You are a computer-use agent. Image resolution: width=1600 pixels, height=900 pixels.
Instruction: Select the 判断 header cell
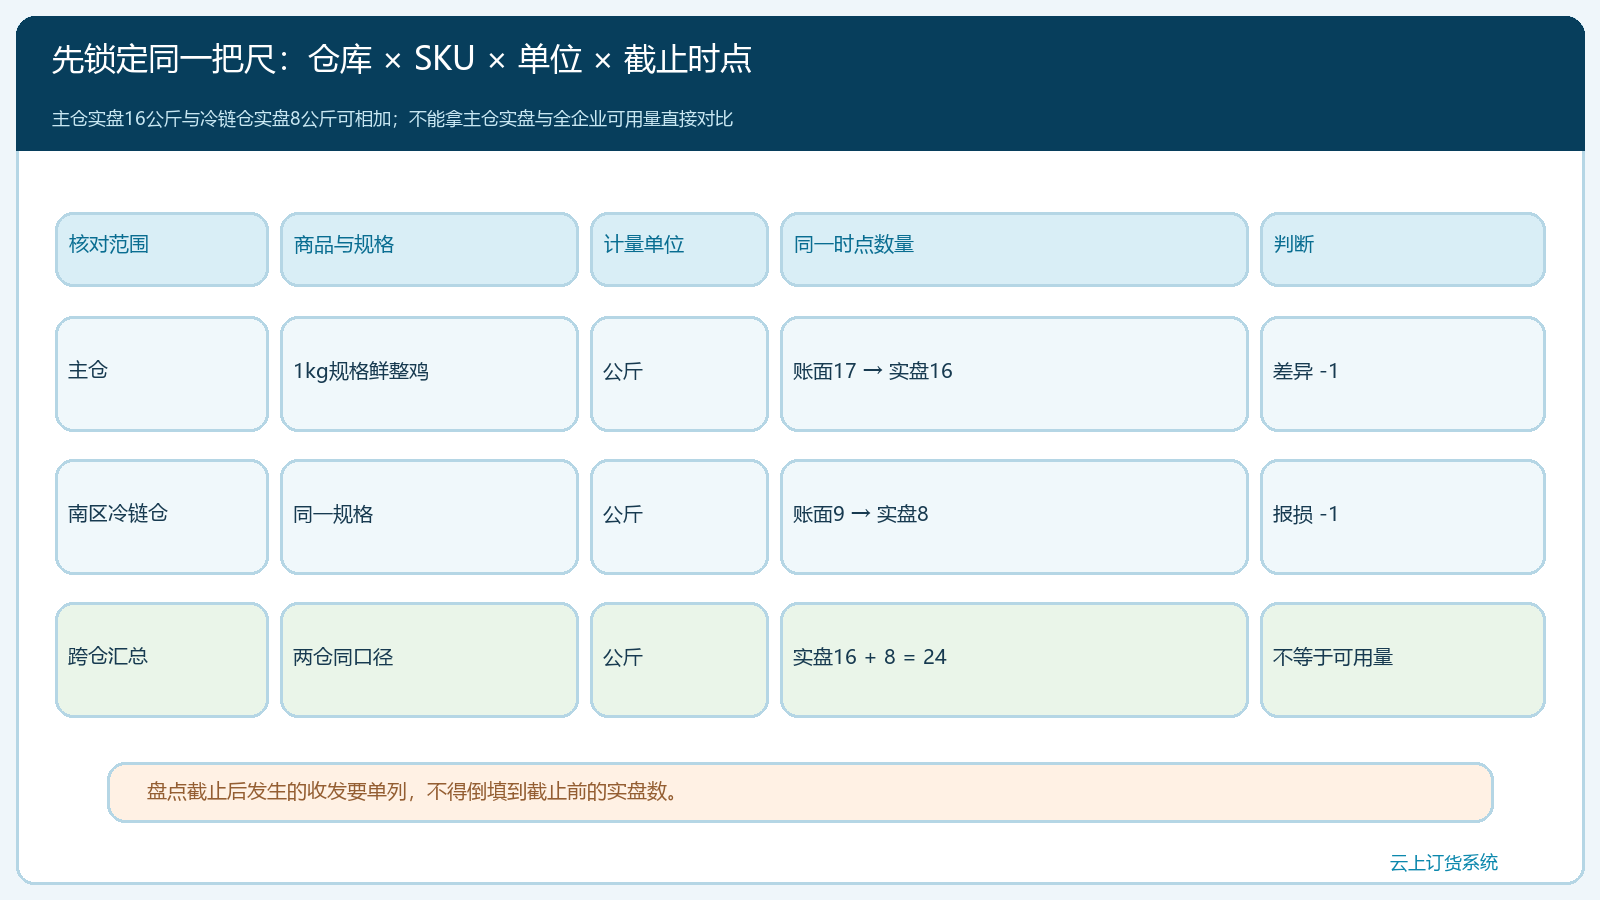[1403, 249]
